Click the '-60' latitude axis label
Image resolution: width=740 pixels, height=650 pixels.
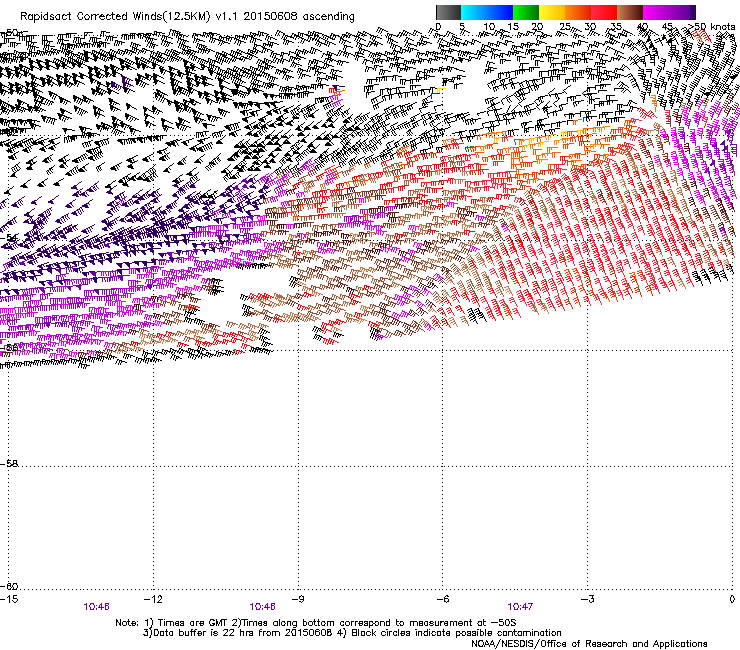(9, 586)
